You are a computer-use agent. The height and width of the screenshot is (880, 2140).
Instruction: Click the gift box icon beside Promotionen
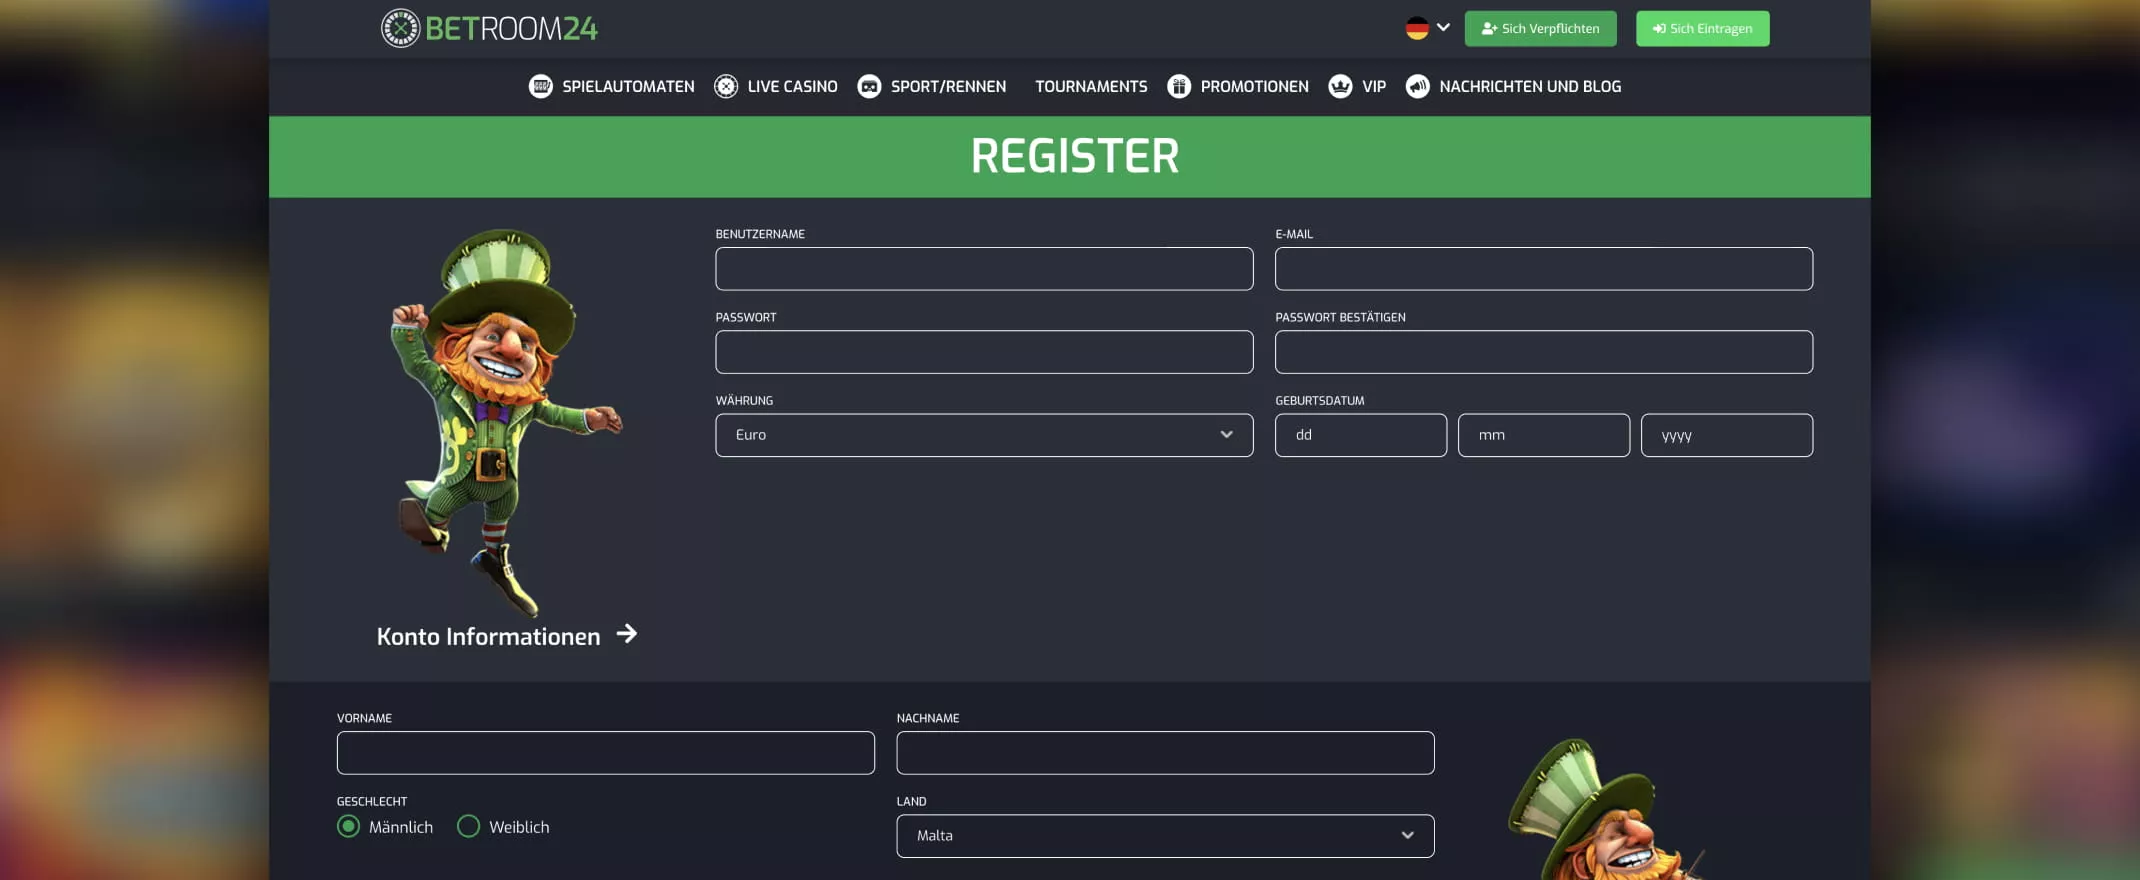point(1179,86)
